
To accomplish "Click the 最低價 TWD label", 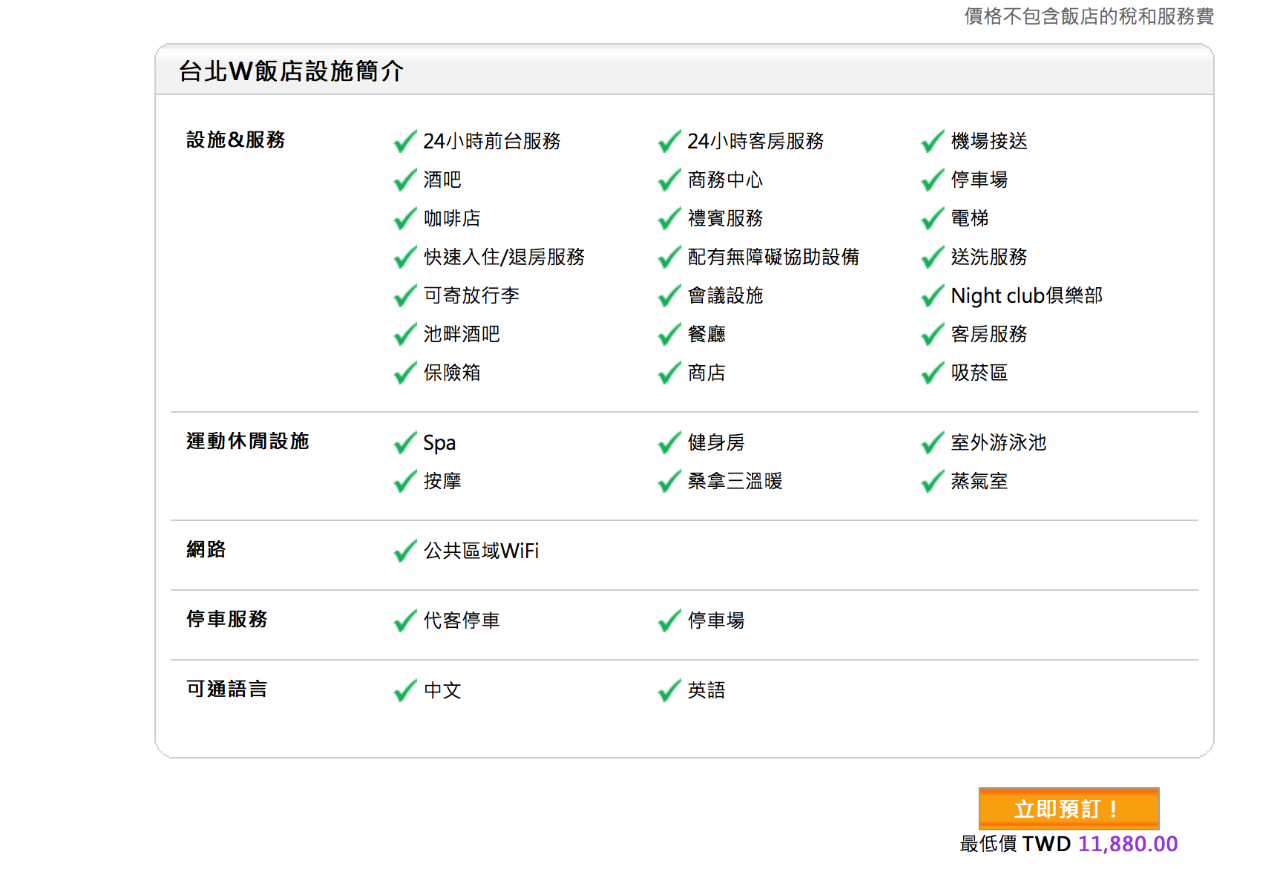I will (1015, 844).
